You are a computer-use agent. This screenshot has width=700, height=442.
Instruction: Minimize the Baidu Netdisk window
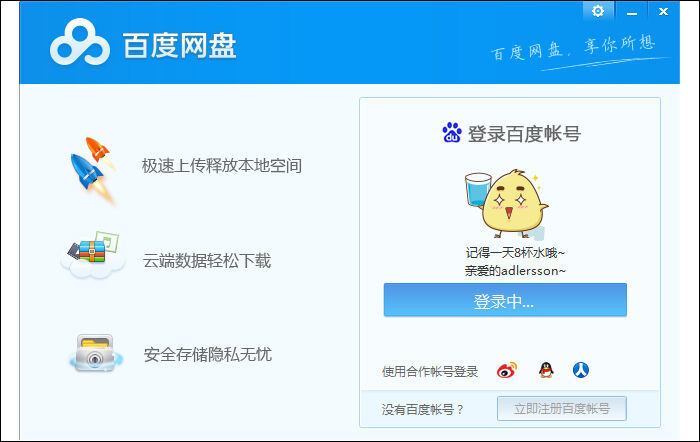click(x=632, y=12)
